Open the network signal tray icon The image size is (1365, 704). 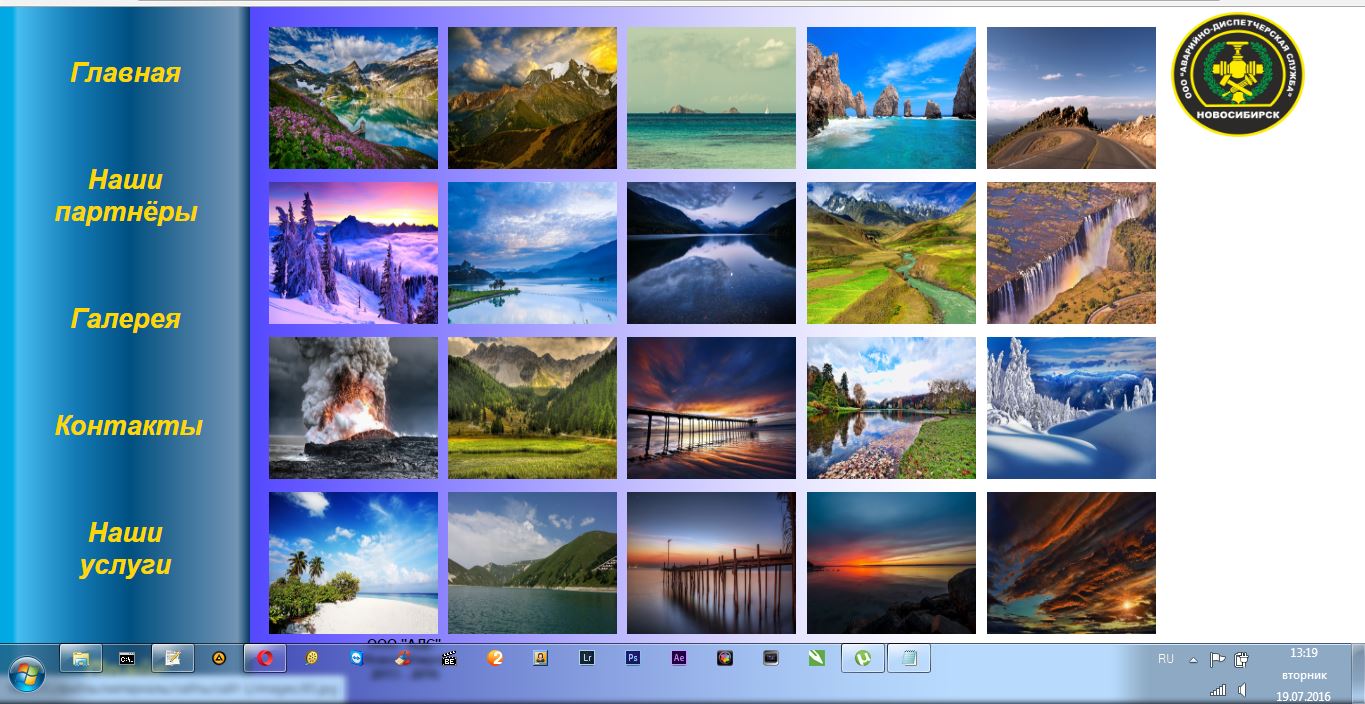click(1218, 689)
